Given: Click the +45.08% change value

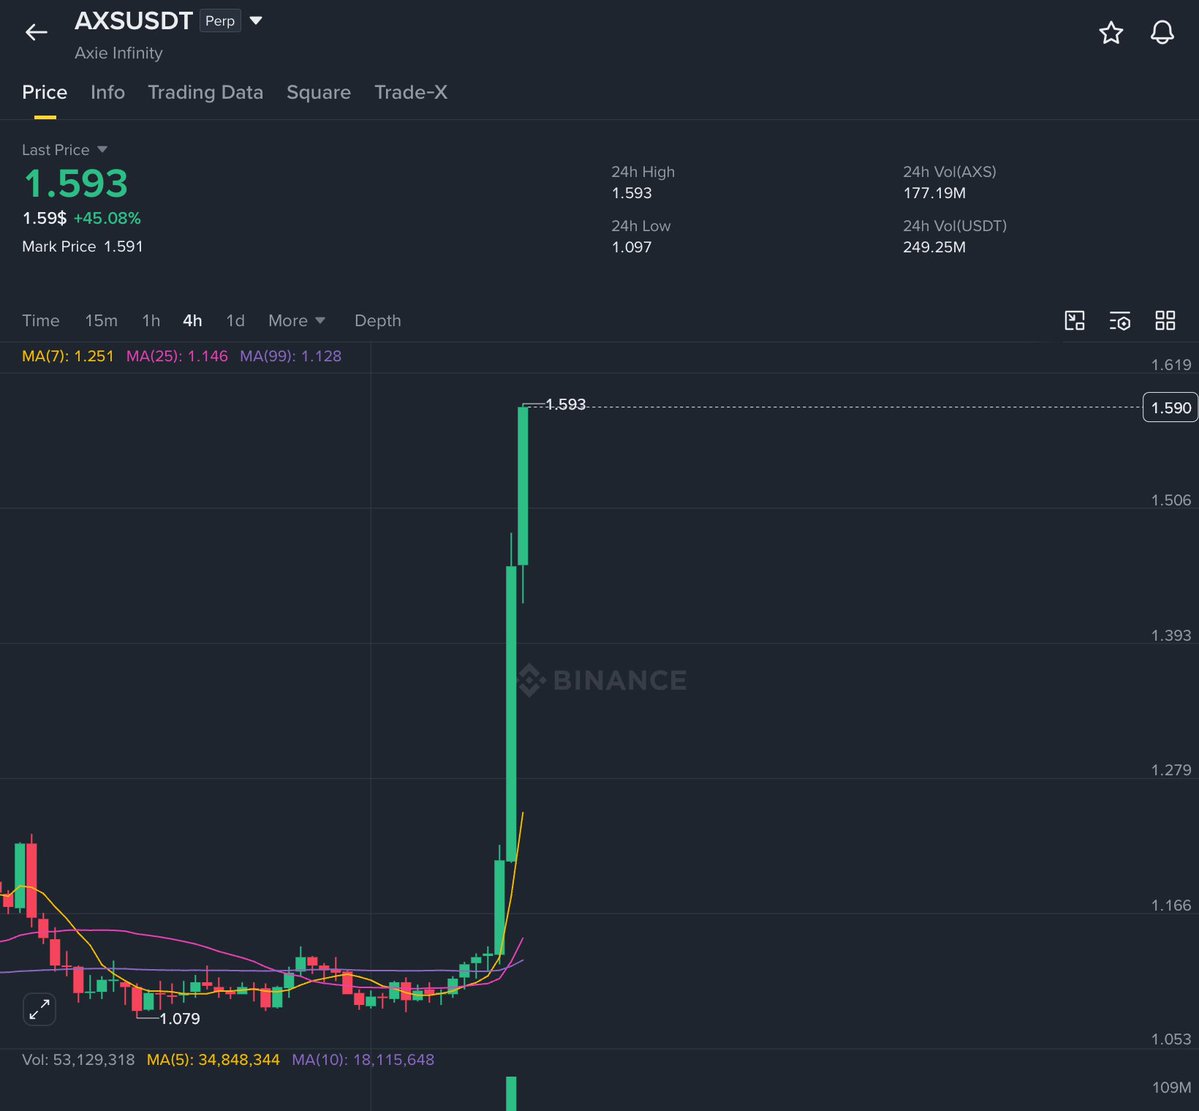Looking at the screenshot, I should pyautogui.click(x=107, y=218).
